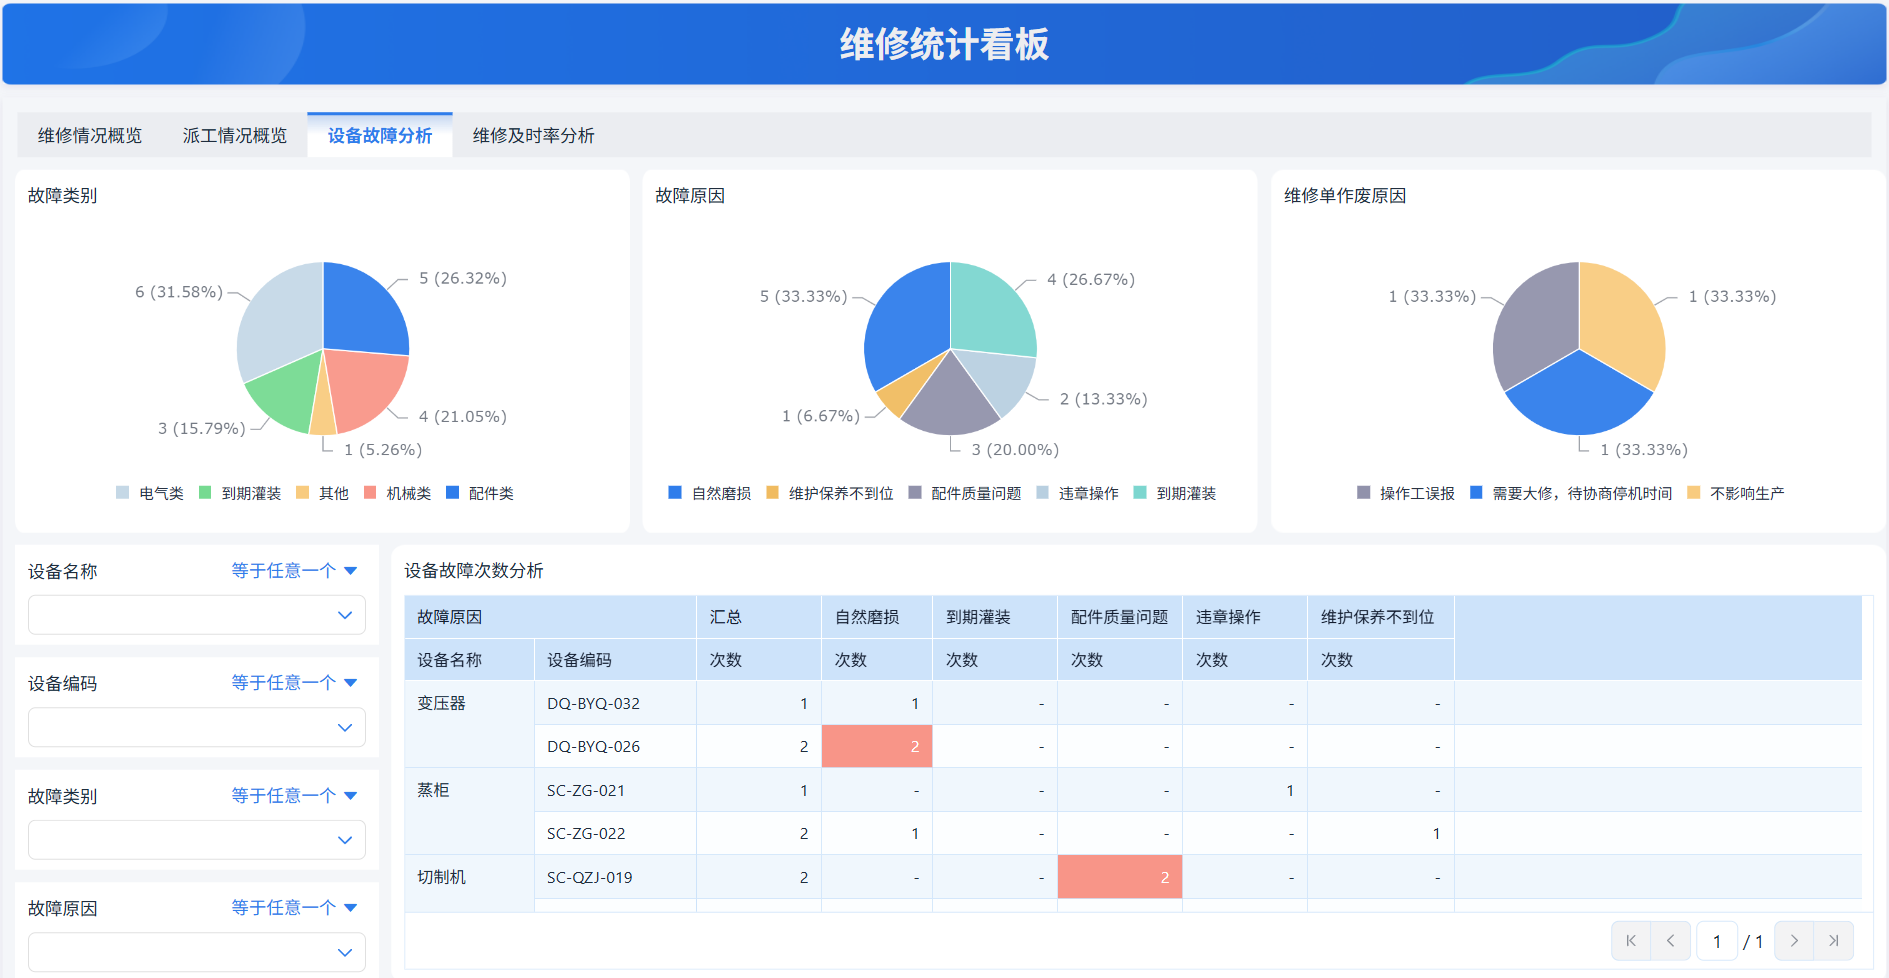1889x978 pixels.
Task: Open the 设备名称 filter dropdown
Action: 197,615
